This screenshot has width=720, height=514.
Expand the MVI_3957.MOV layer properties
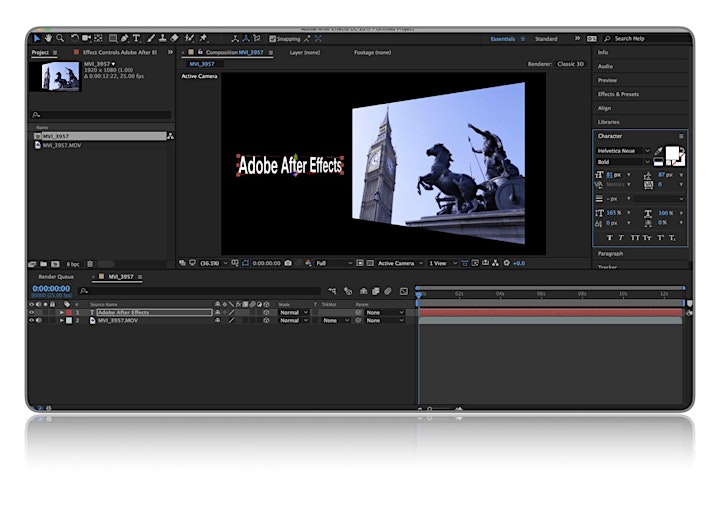62,321
